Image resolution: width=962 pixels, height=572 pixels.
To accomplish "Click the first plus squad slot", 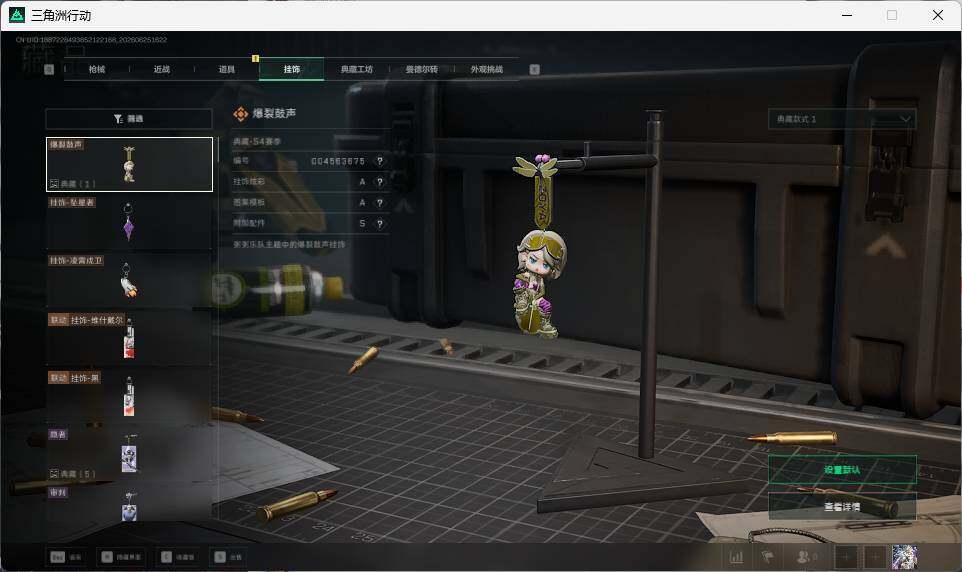I will click(x=846, y=557).
